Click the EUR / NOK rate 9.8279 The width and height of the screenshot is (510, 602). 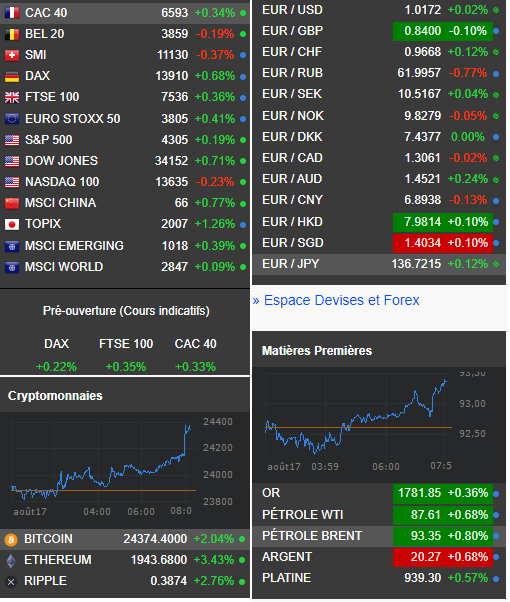pyautogui.click(x=422, y=116)
